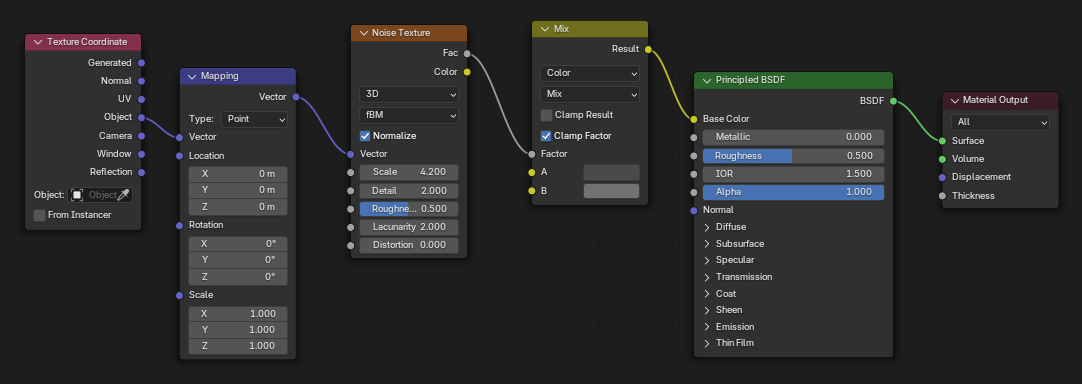The width and height of the screenshot is (1082, 384).
Task: Expand the Diffuse panel in Principled BSDF
Action: pos(707,227)
